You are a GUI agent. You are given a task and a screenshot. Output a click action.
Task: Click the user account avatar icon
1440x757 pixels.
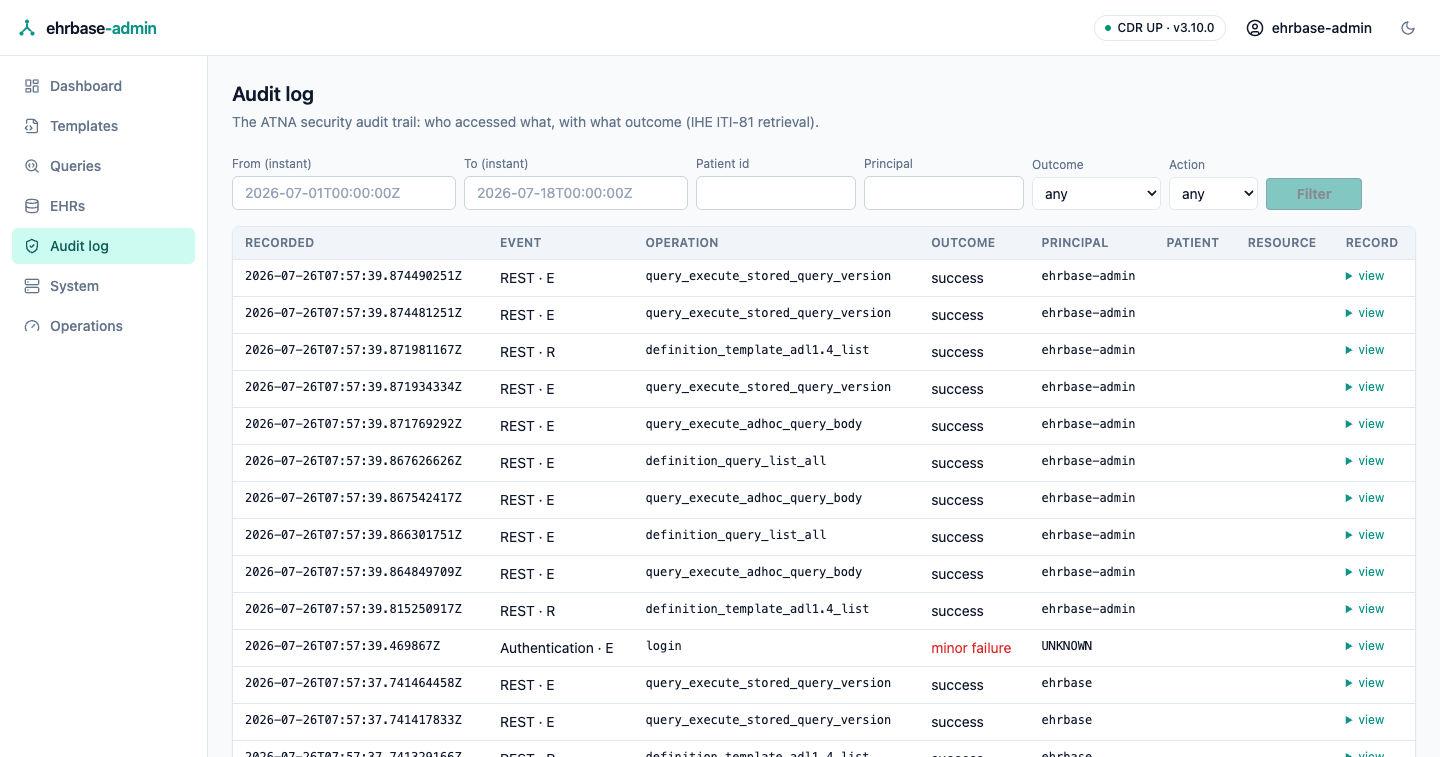click(x=1255, y=28)
